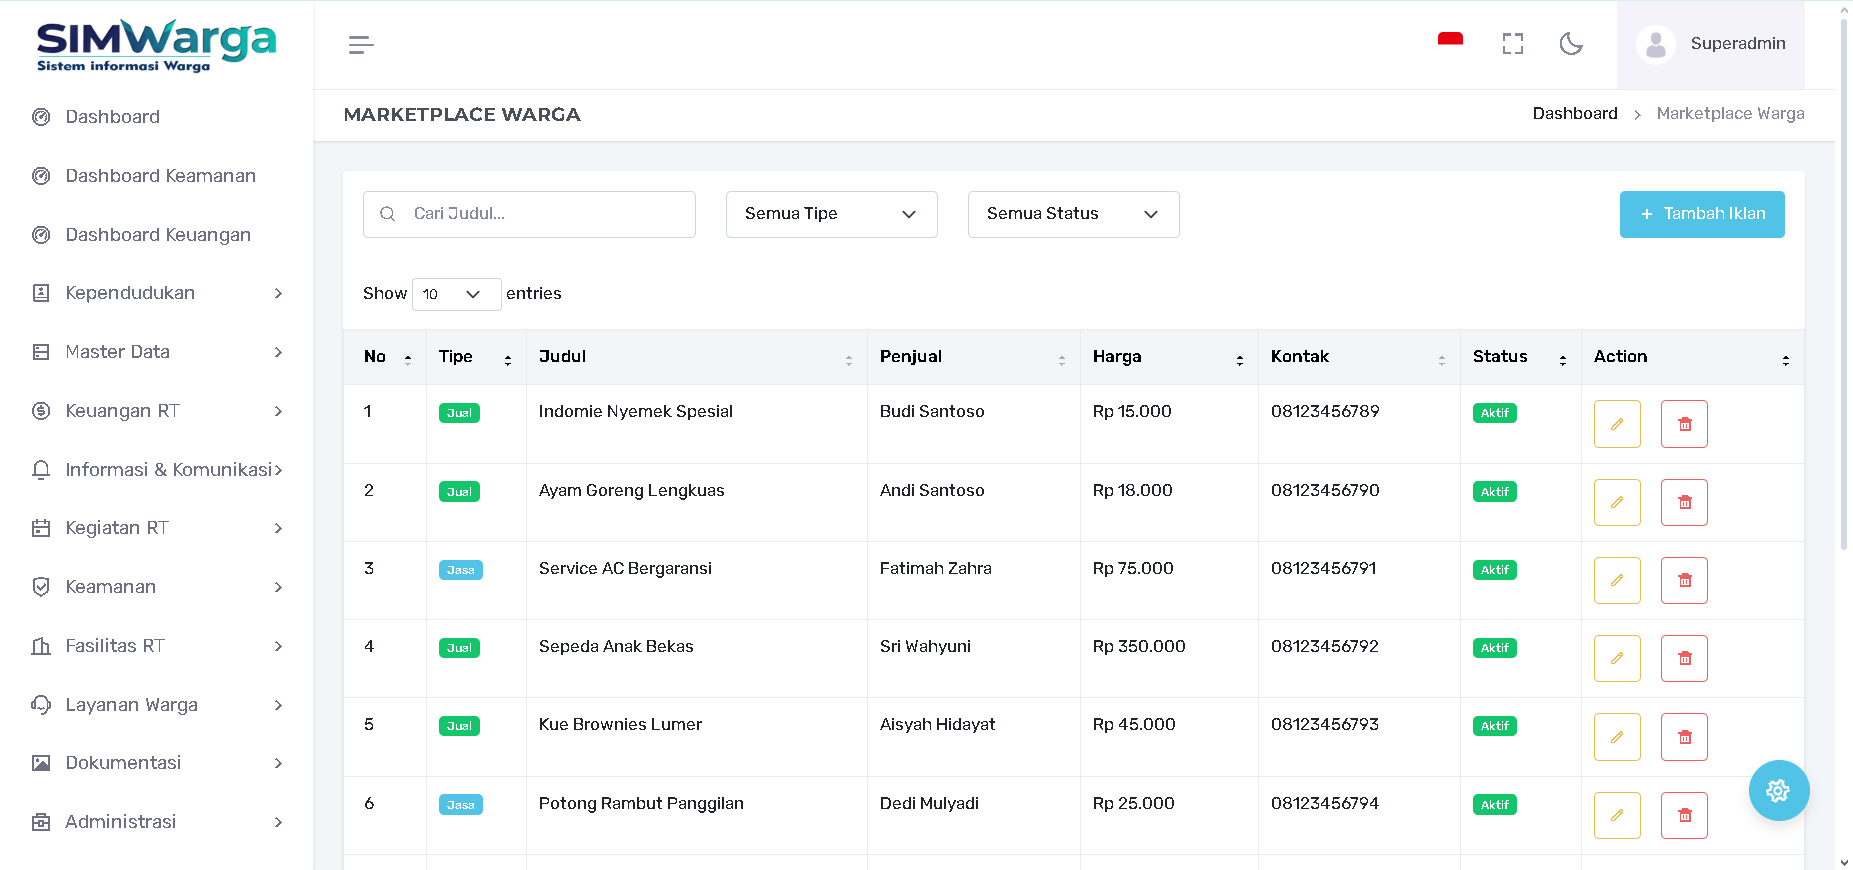The width and height of the screenshot is (1853, 870).
Task: Toggle dark mode with the moon icon
Action: pyautogui.click(x=1571, y=44)
